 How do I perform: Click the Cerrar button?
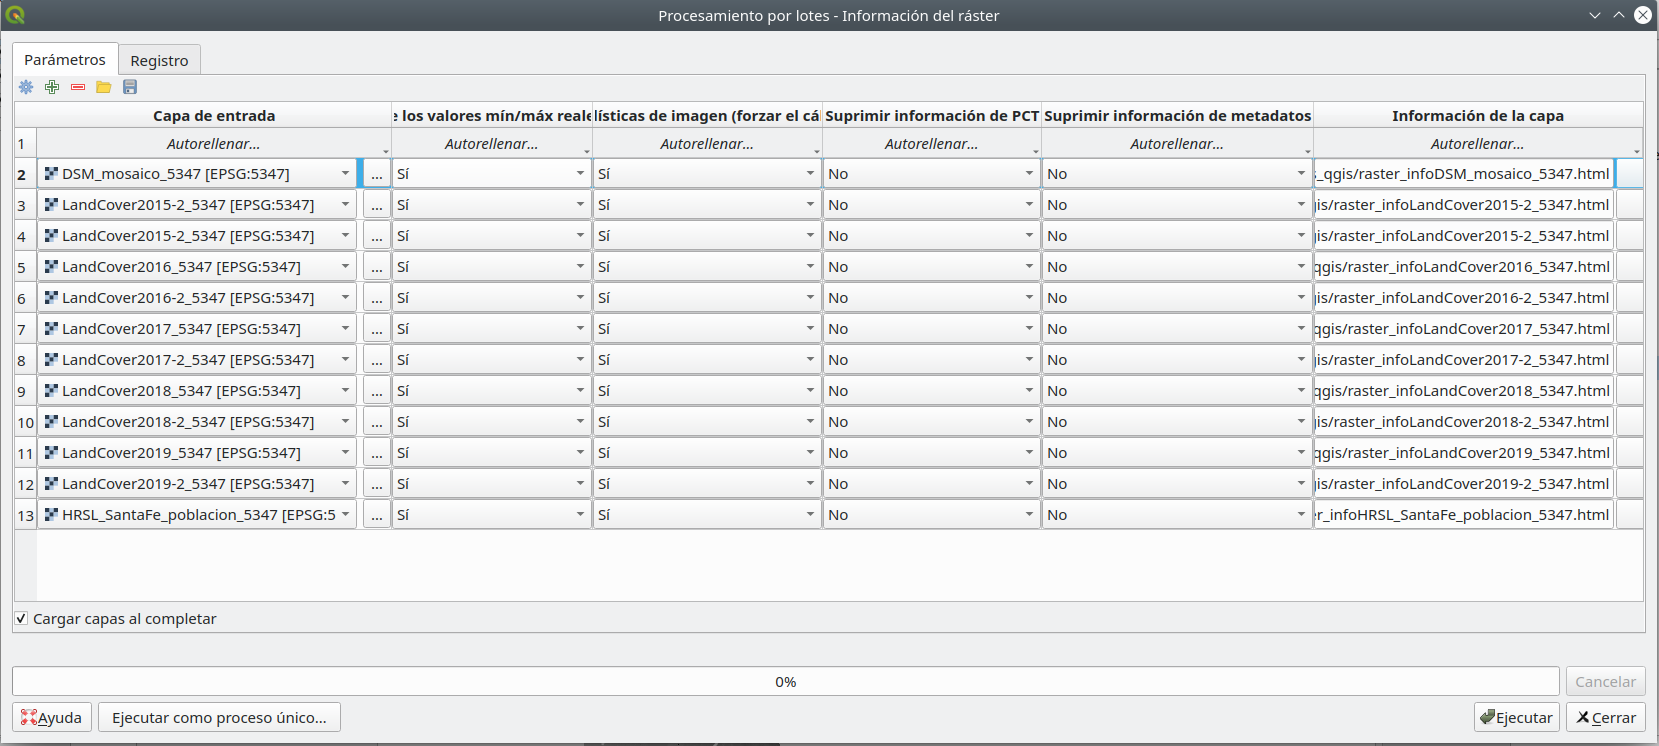point(1606,717)
